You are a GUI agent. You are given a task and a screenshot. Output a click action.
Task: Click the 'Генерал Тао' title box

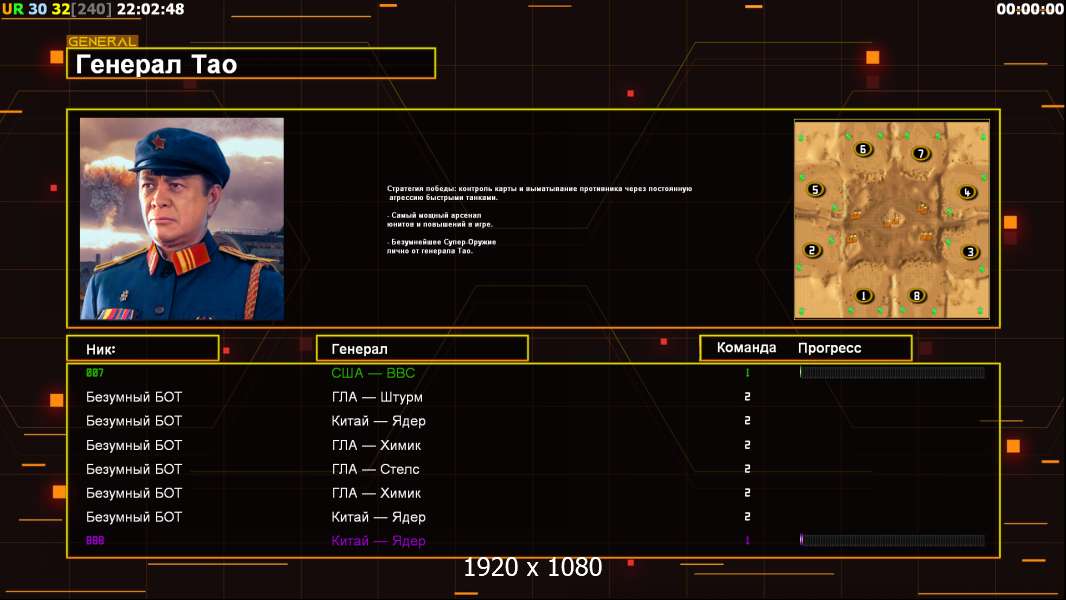251,64
